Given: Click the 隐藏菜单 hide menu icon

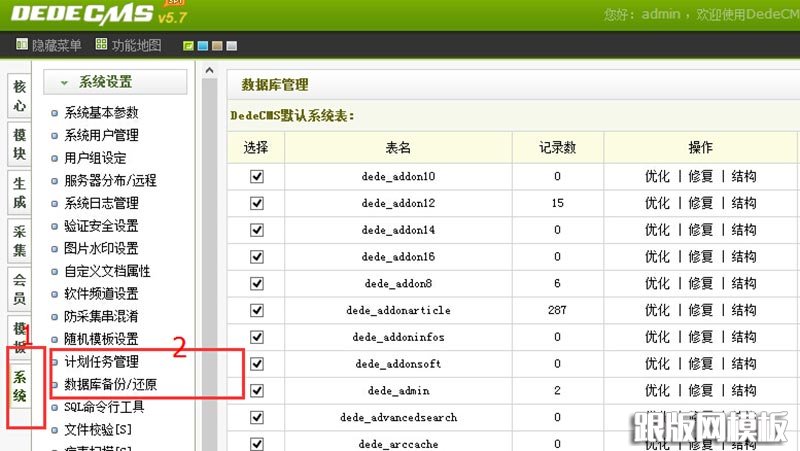Looking at the screenshot, I should pyautogui.click(x=22, y=45).
